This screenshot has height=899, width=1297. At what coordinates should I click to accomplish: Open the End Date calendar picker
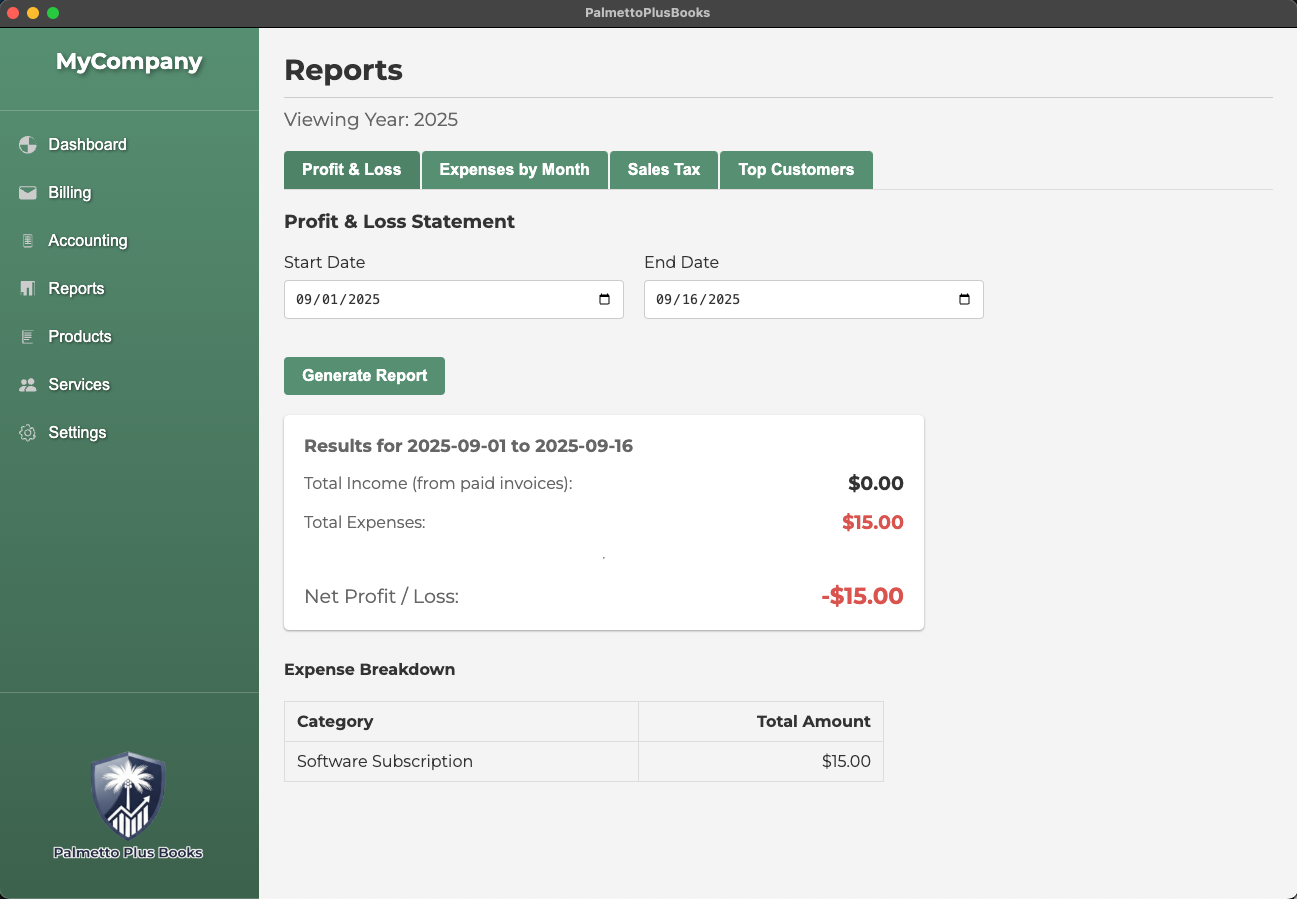(x=964, y=300)
